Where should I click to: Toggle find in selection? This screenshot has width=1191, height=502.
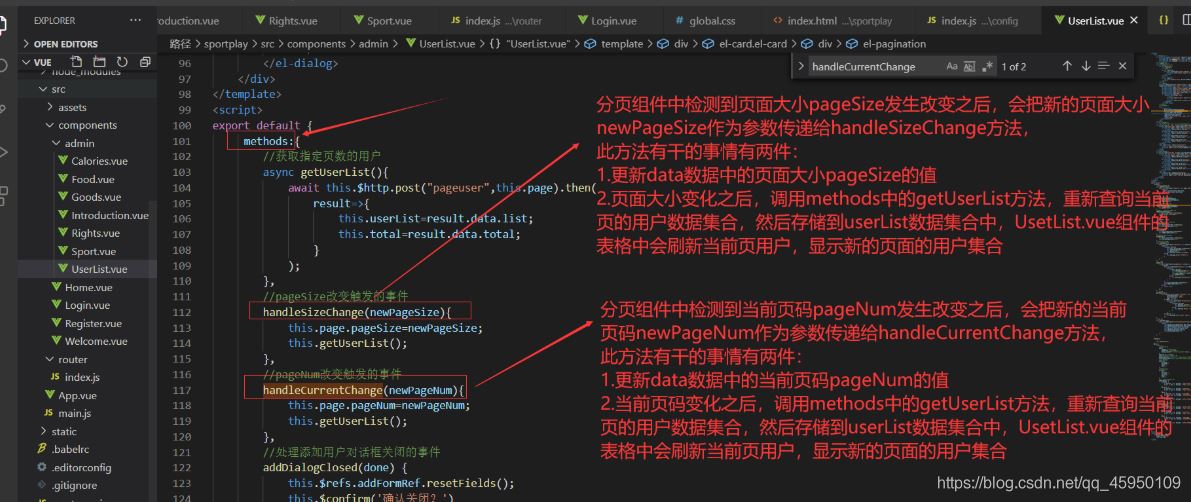[x=1104, y=66]
